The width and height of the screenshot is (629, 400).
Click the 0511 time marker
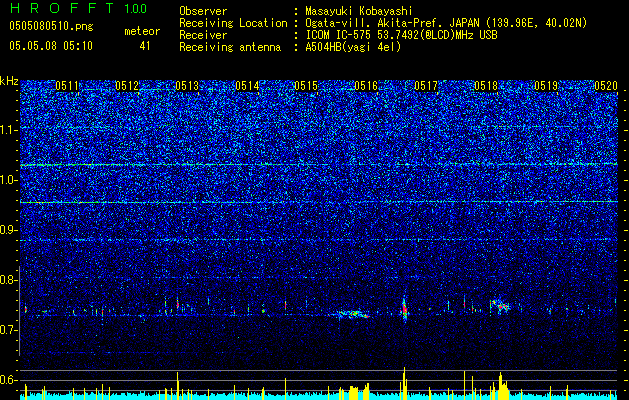coord(67,86)
